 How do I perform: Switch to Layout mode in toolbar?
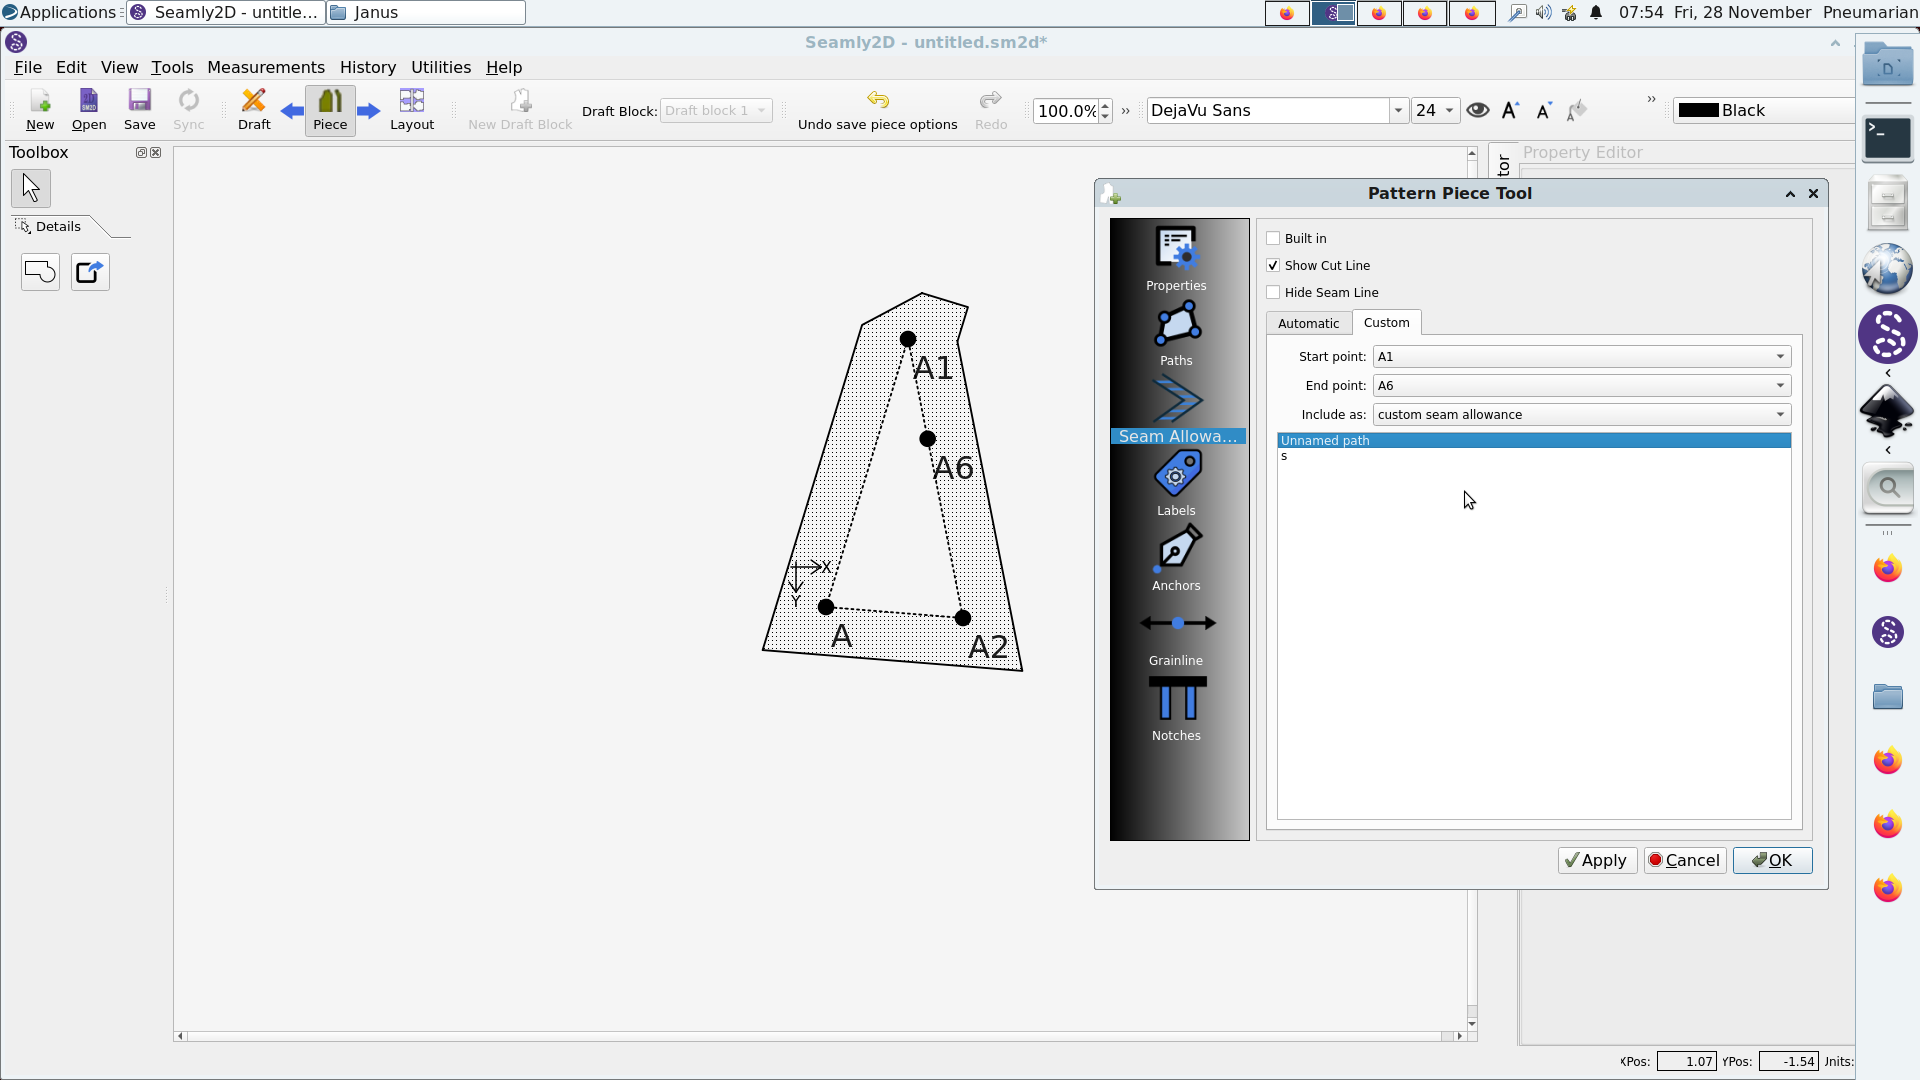[x=411, y=109]
